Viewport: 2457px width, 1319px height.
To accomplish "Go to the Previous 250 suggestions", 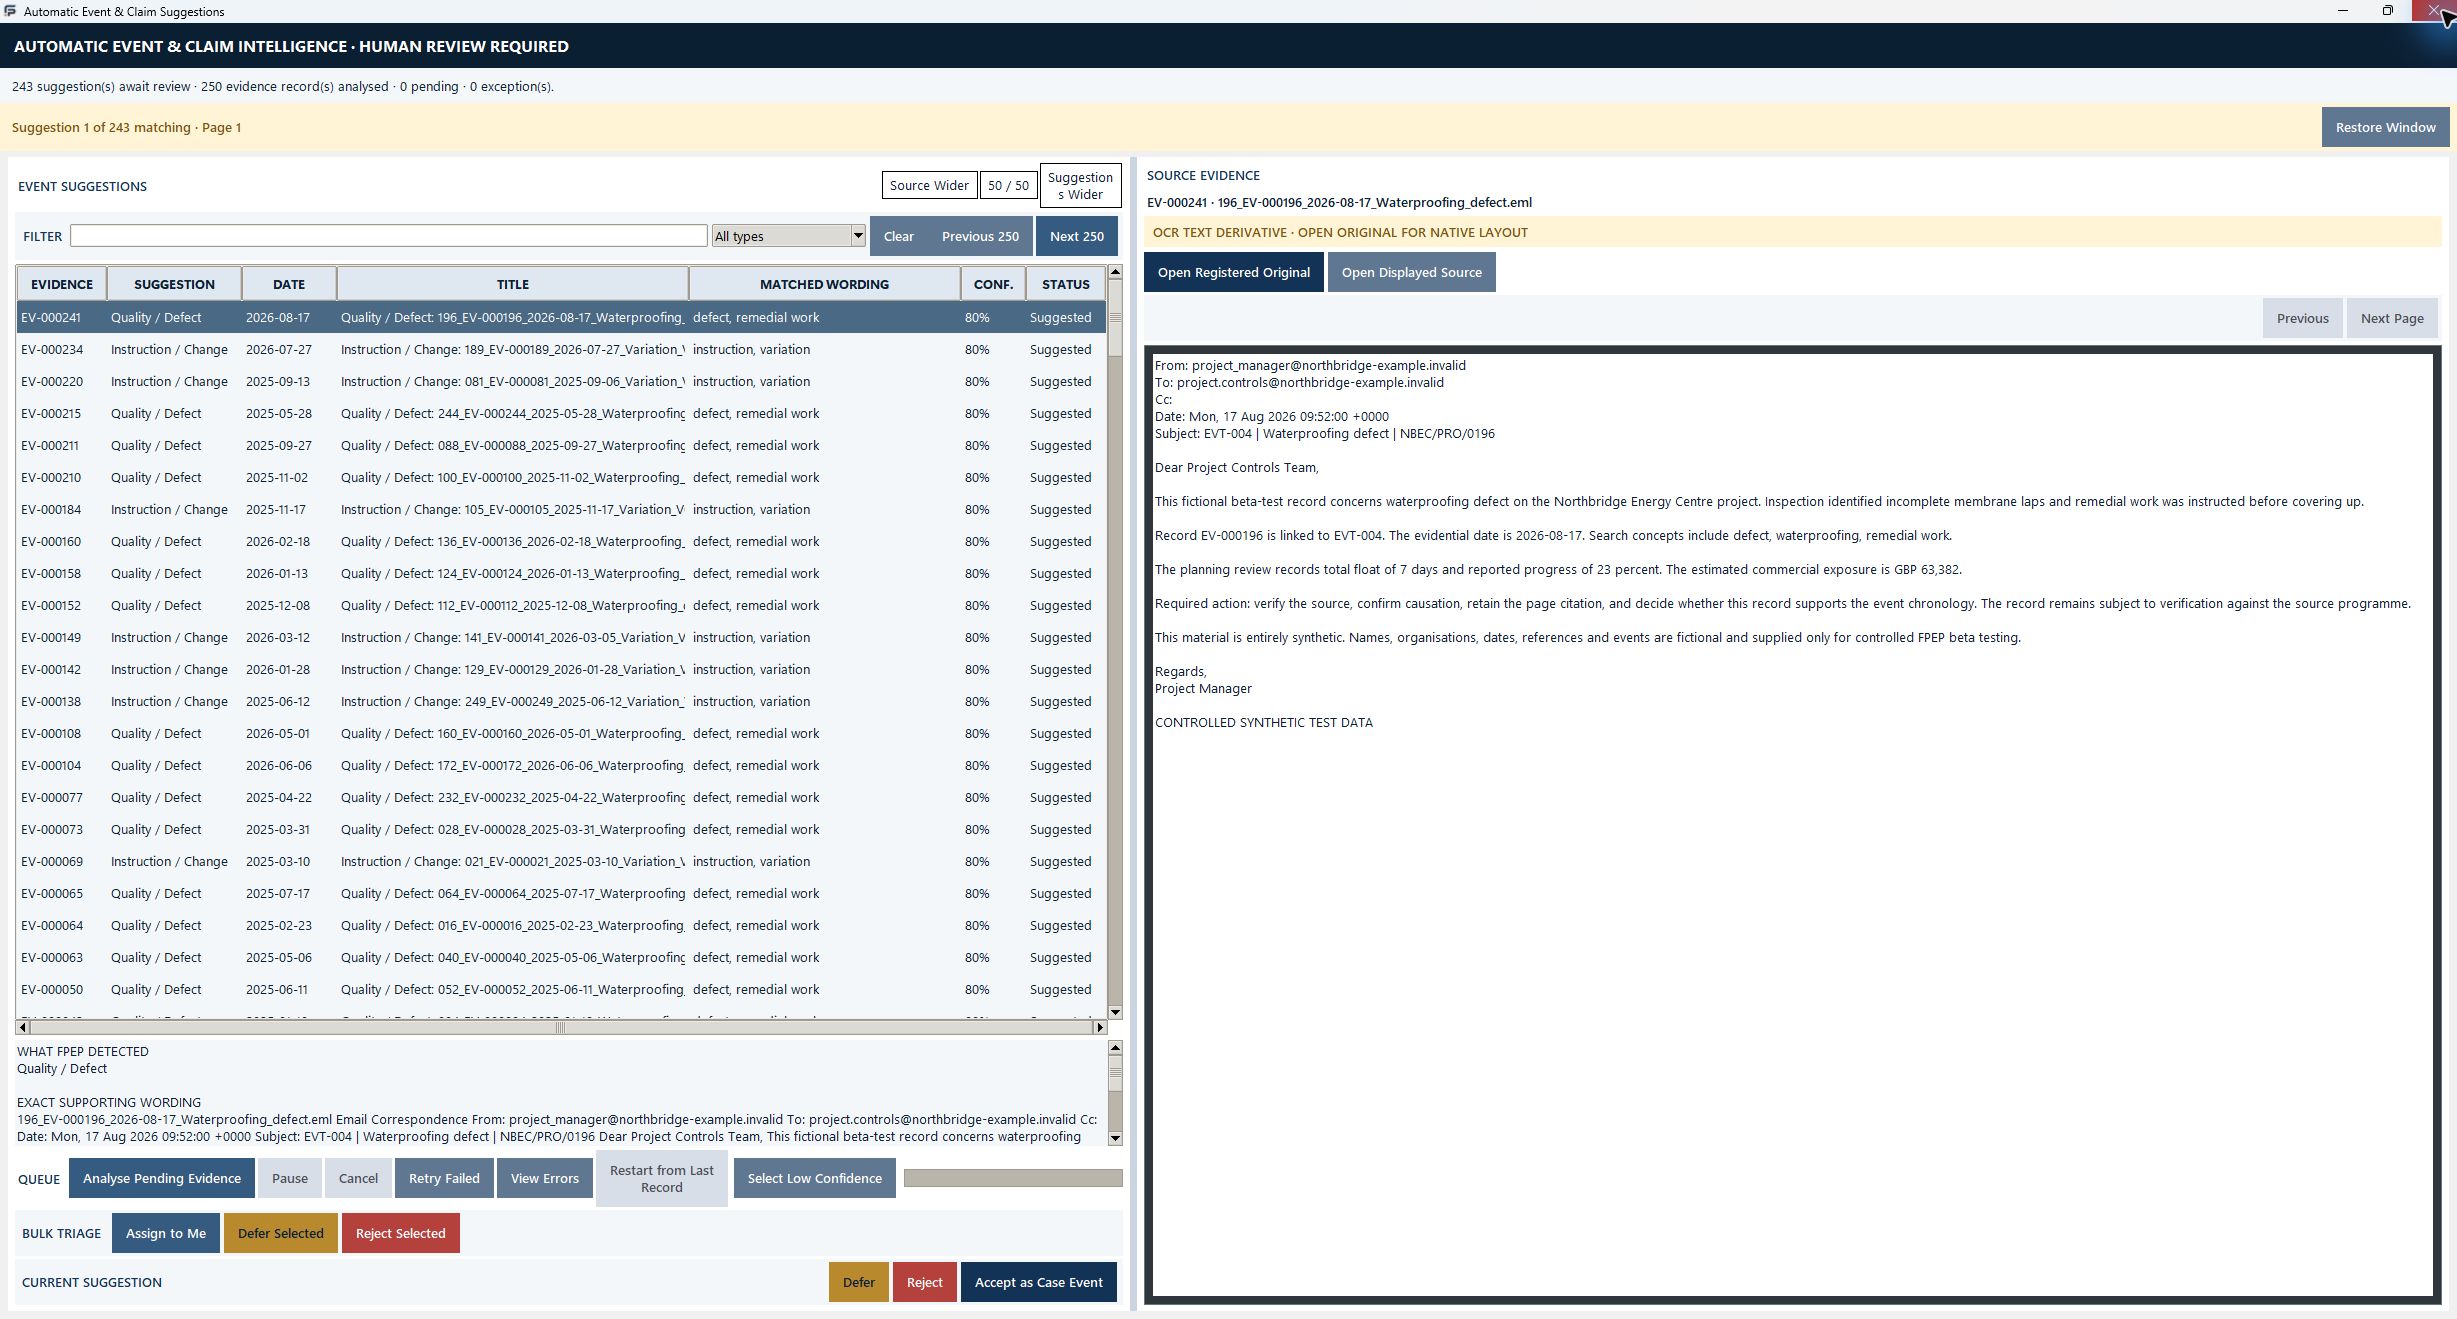I will click(980, 236).
